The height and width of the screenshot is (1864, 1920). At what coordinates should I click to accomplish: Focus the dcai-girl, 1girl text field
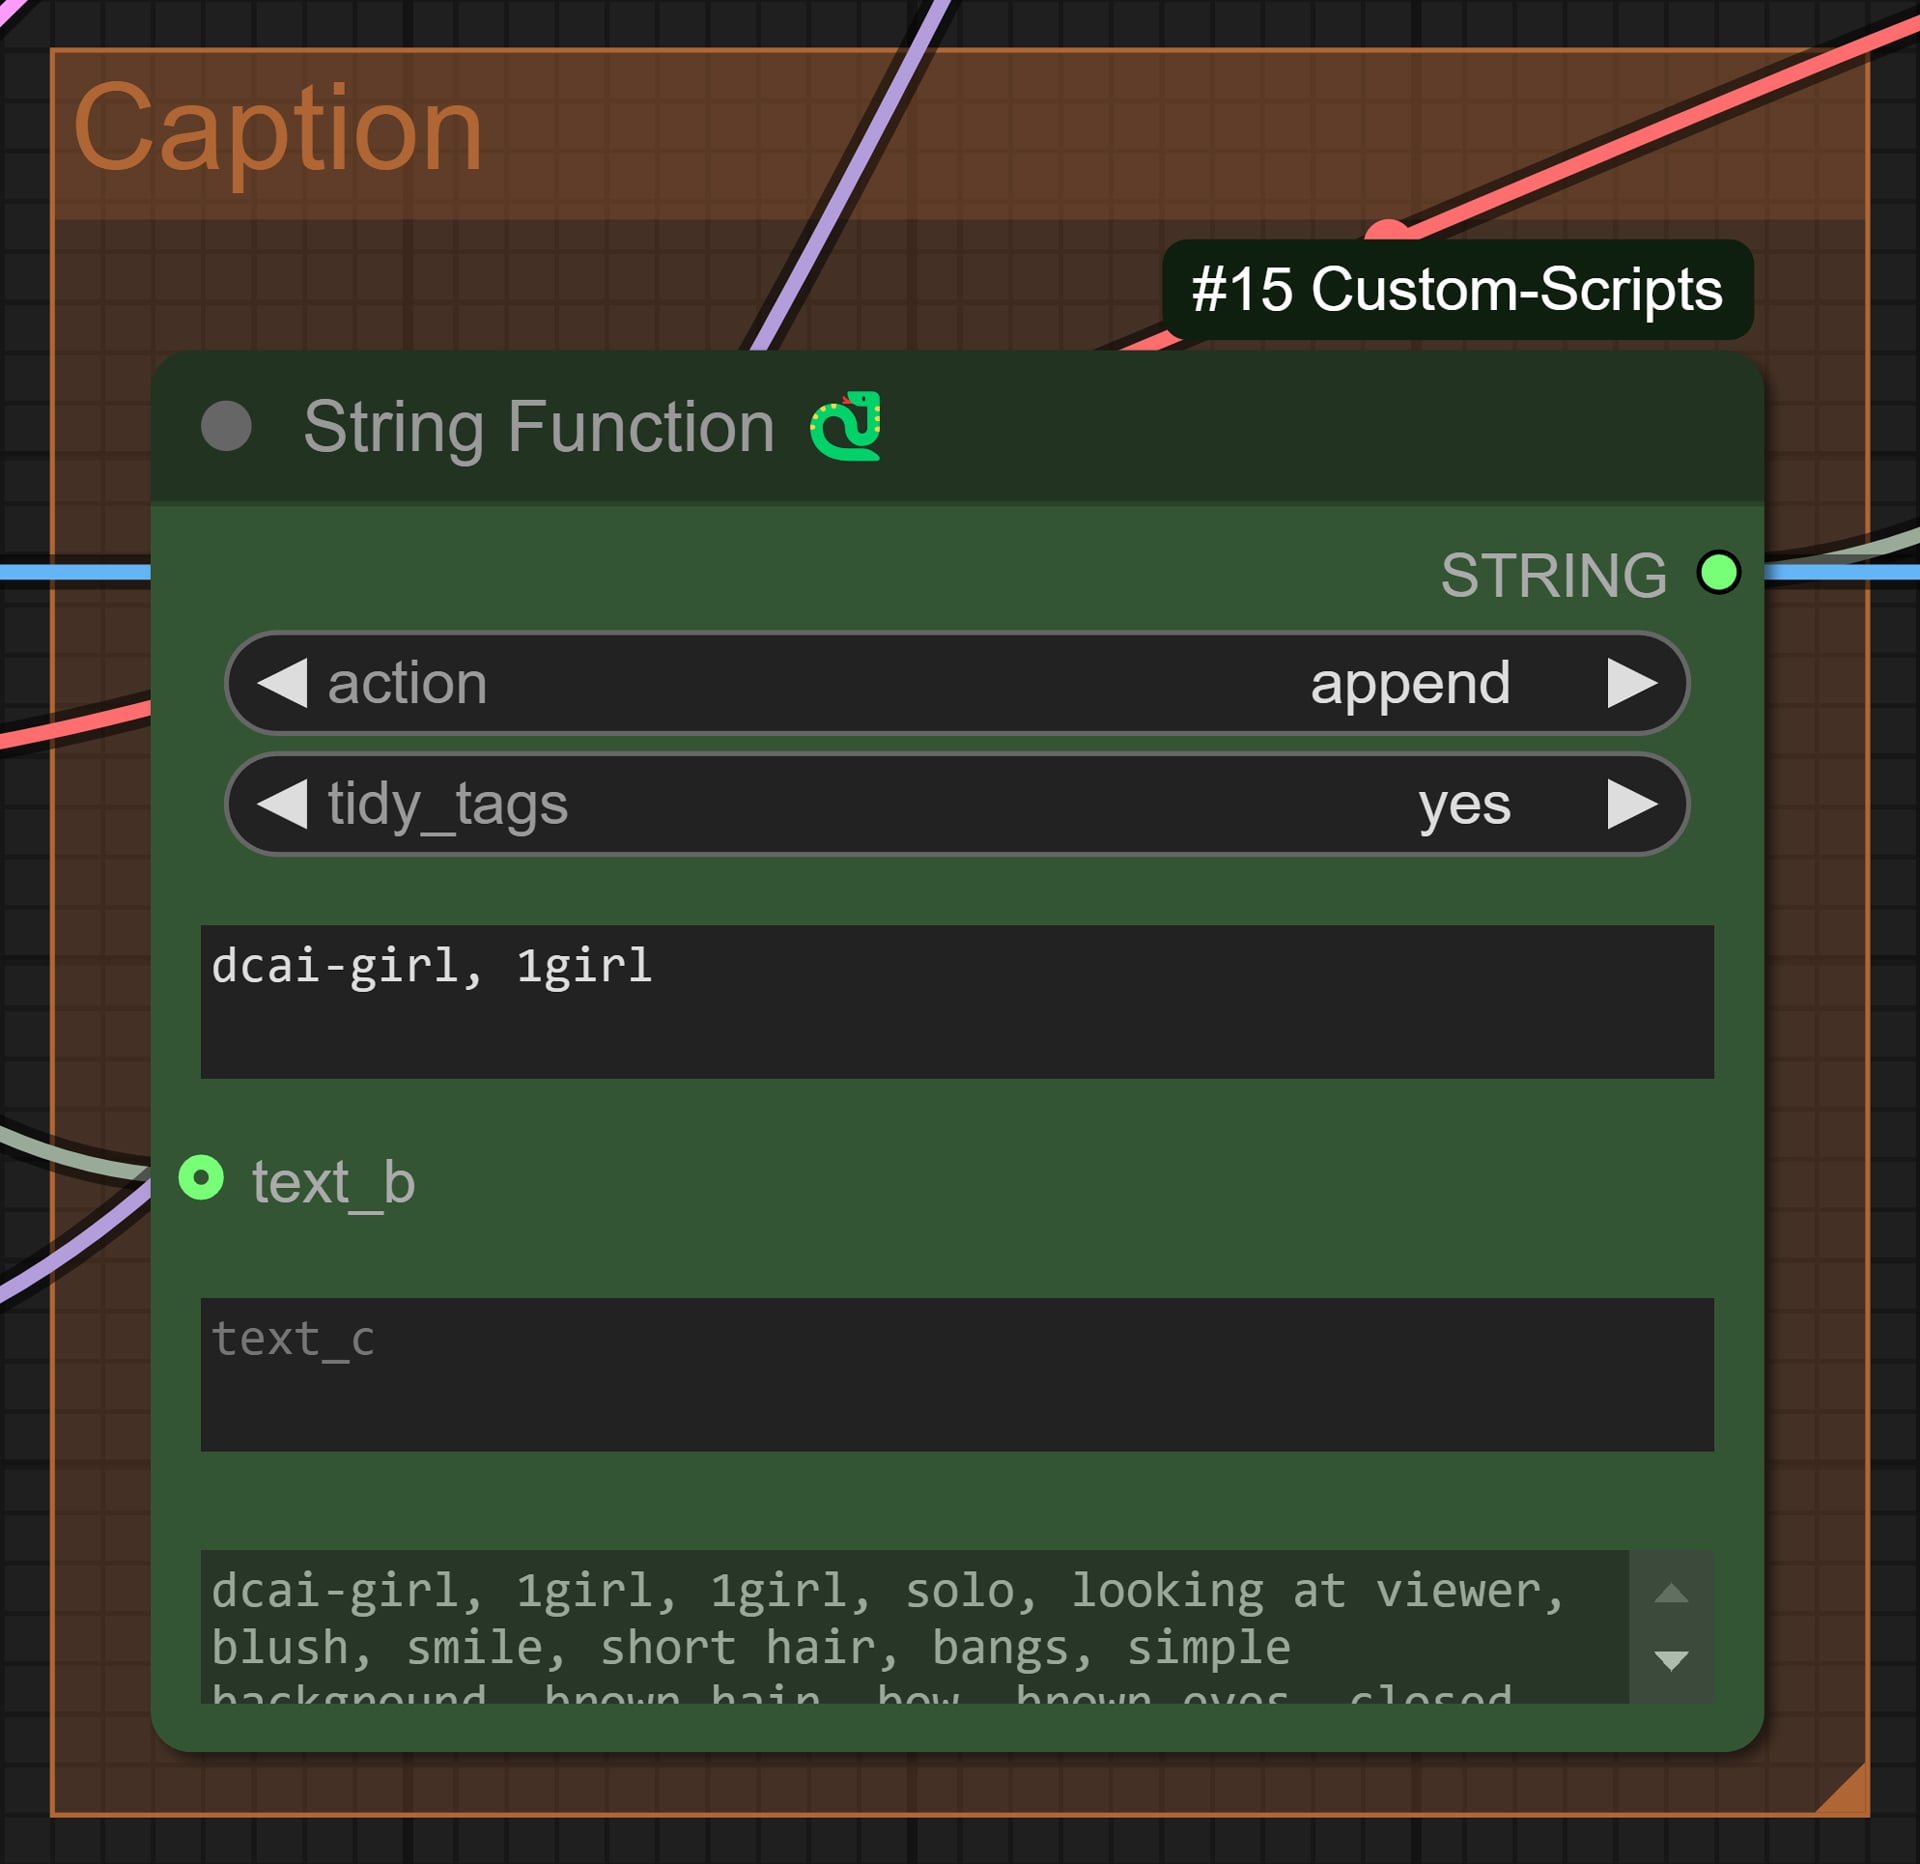point(957,1002)
